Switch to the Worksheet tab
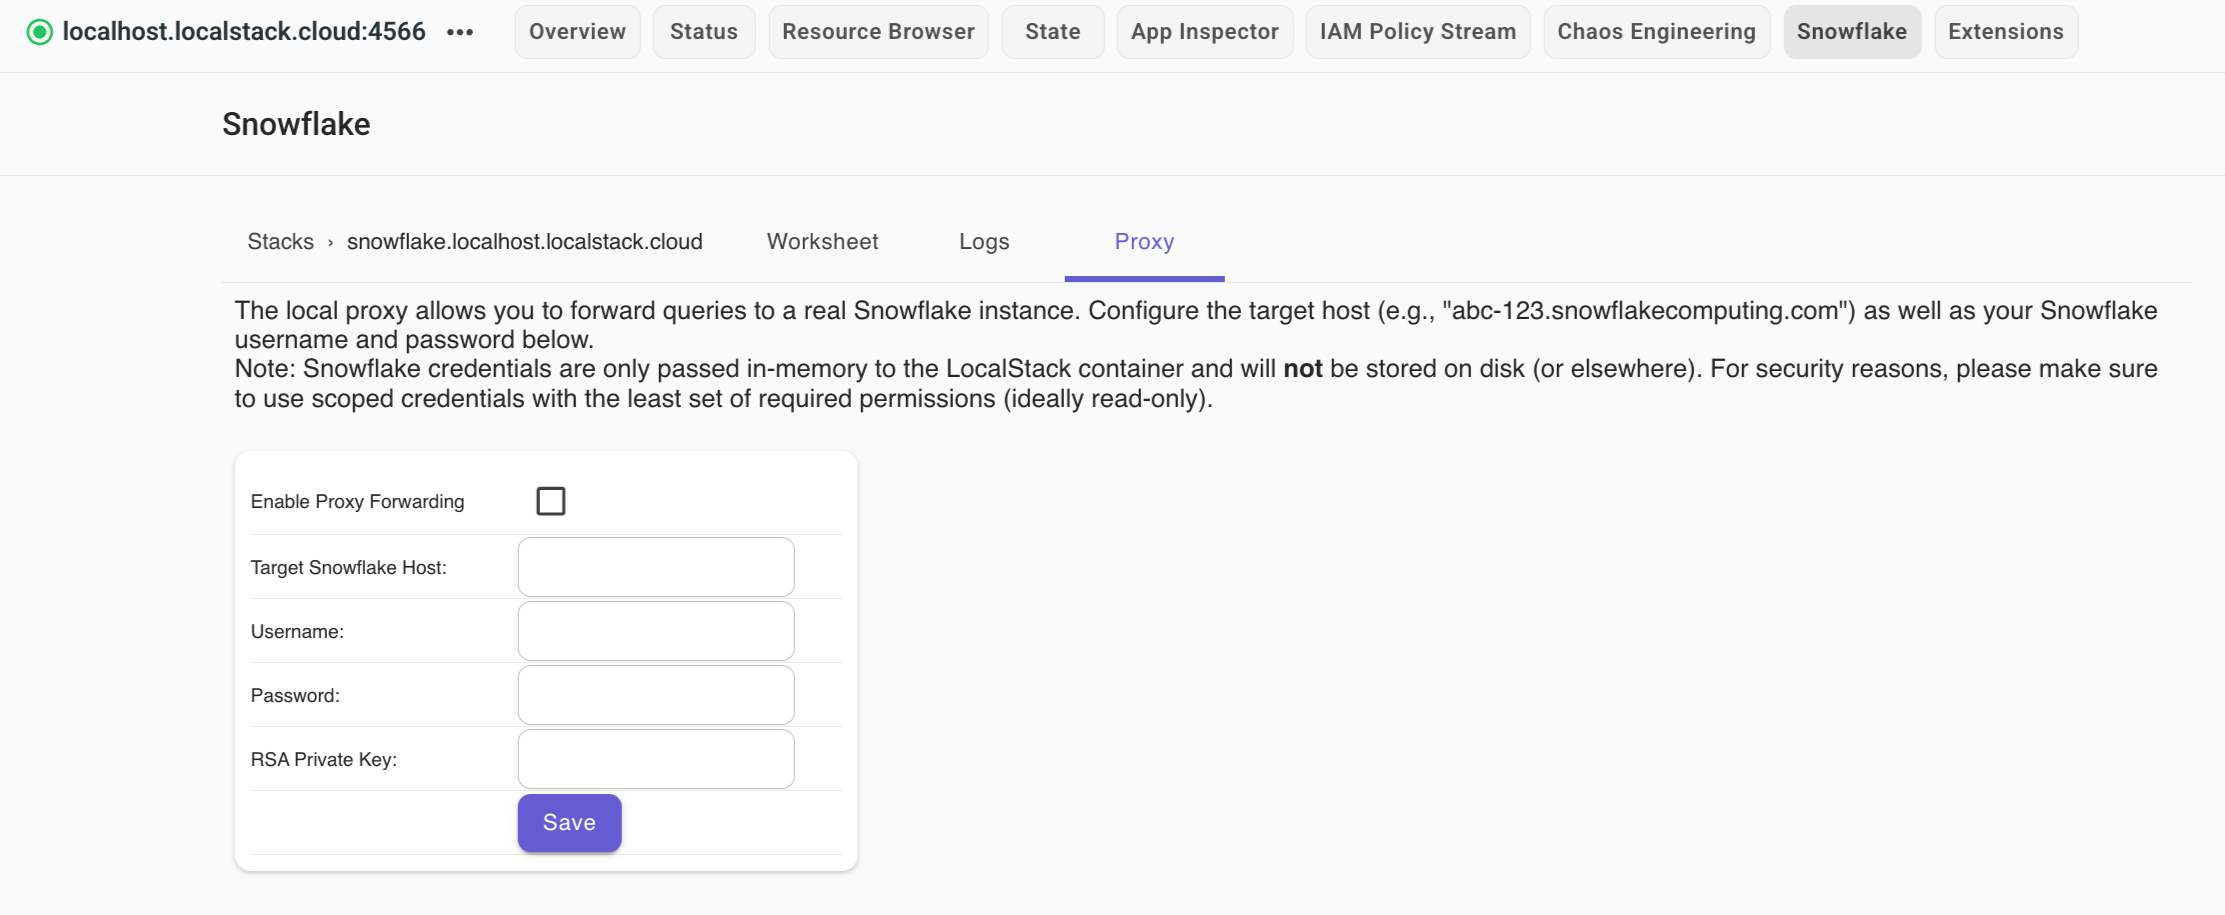Viewport: 2225px width, 915px height. [x=821, y=241]
